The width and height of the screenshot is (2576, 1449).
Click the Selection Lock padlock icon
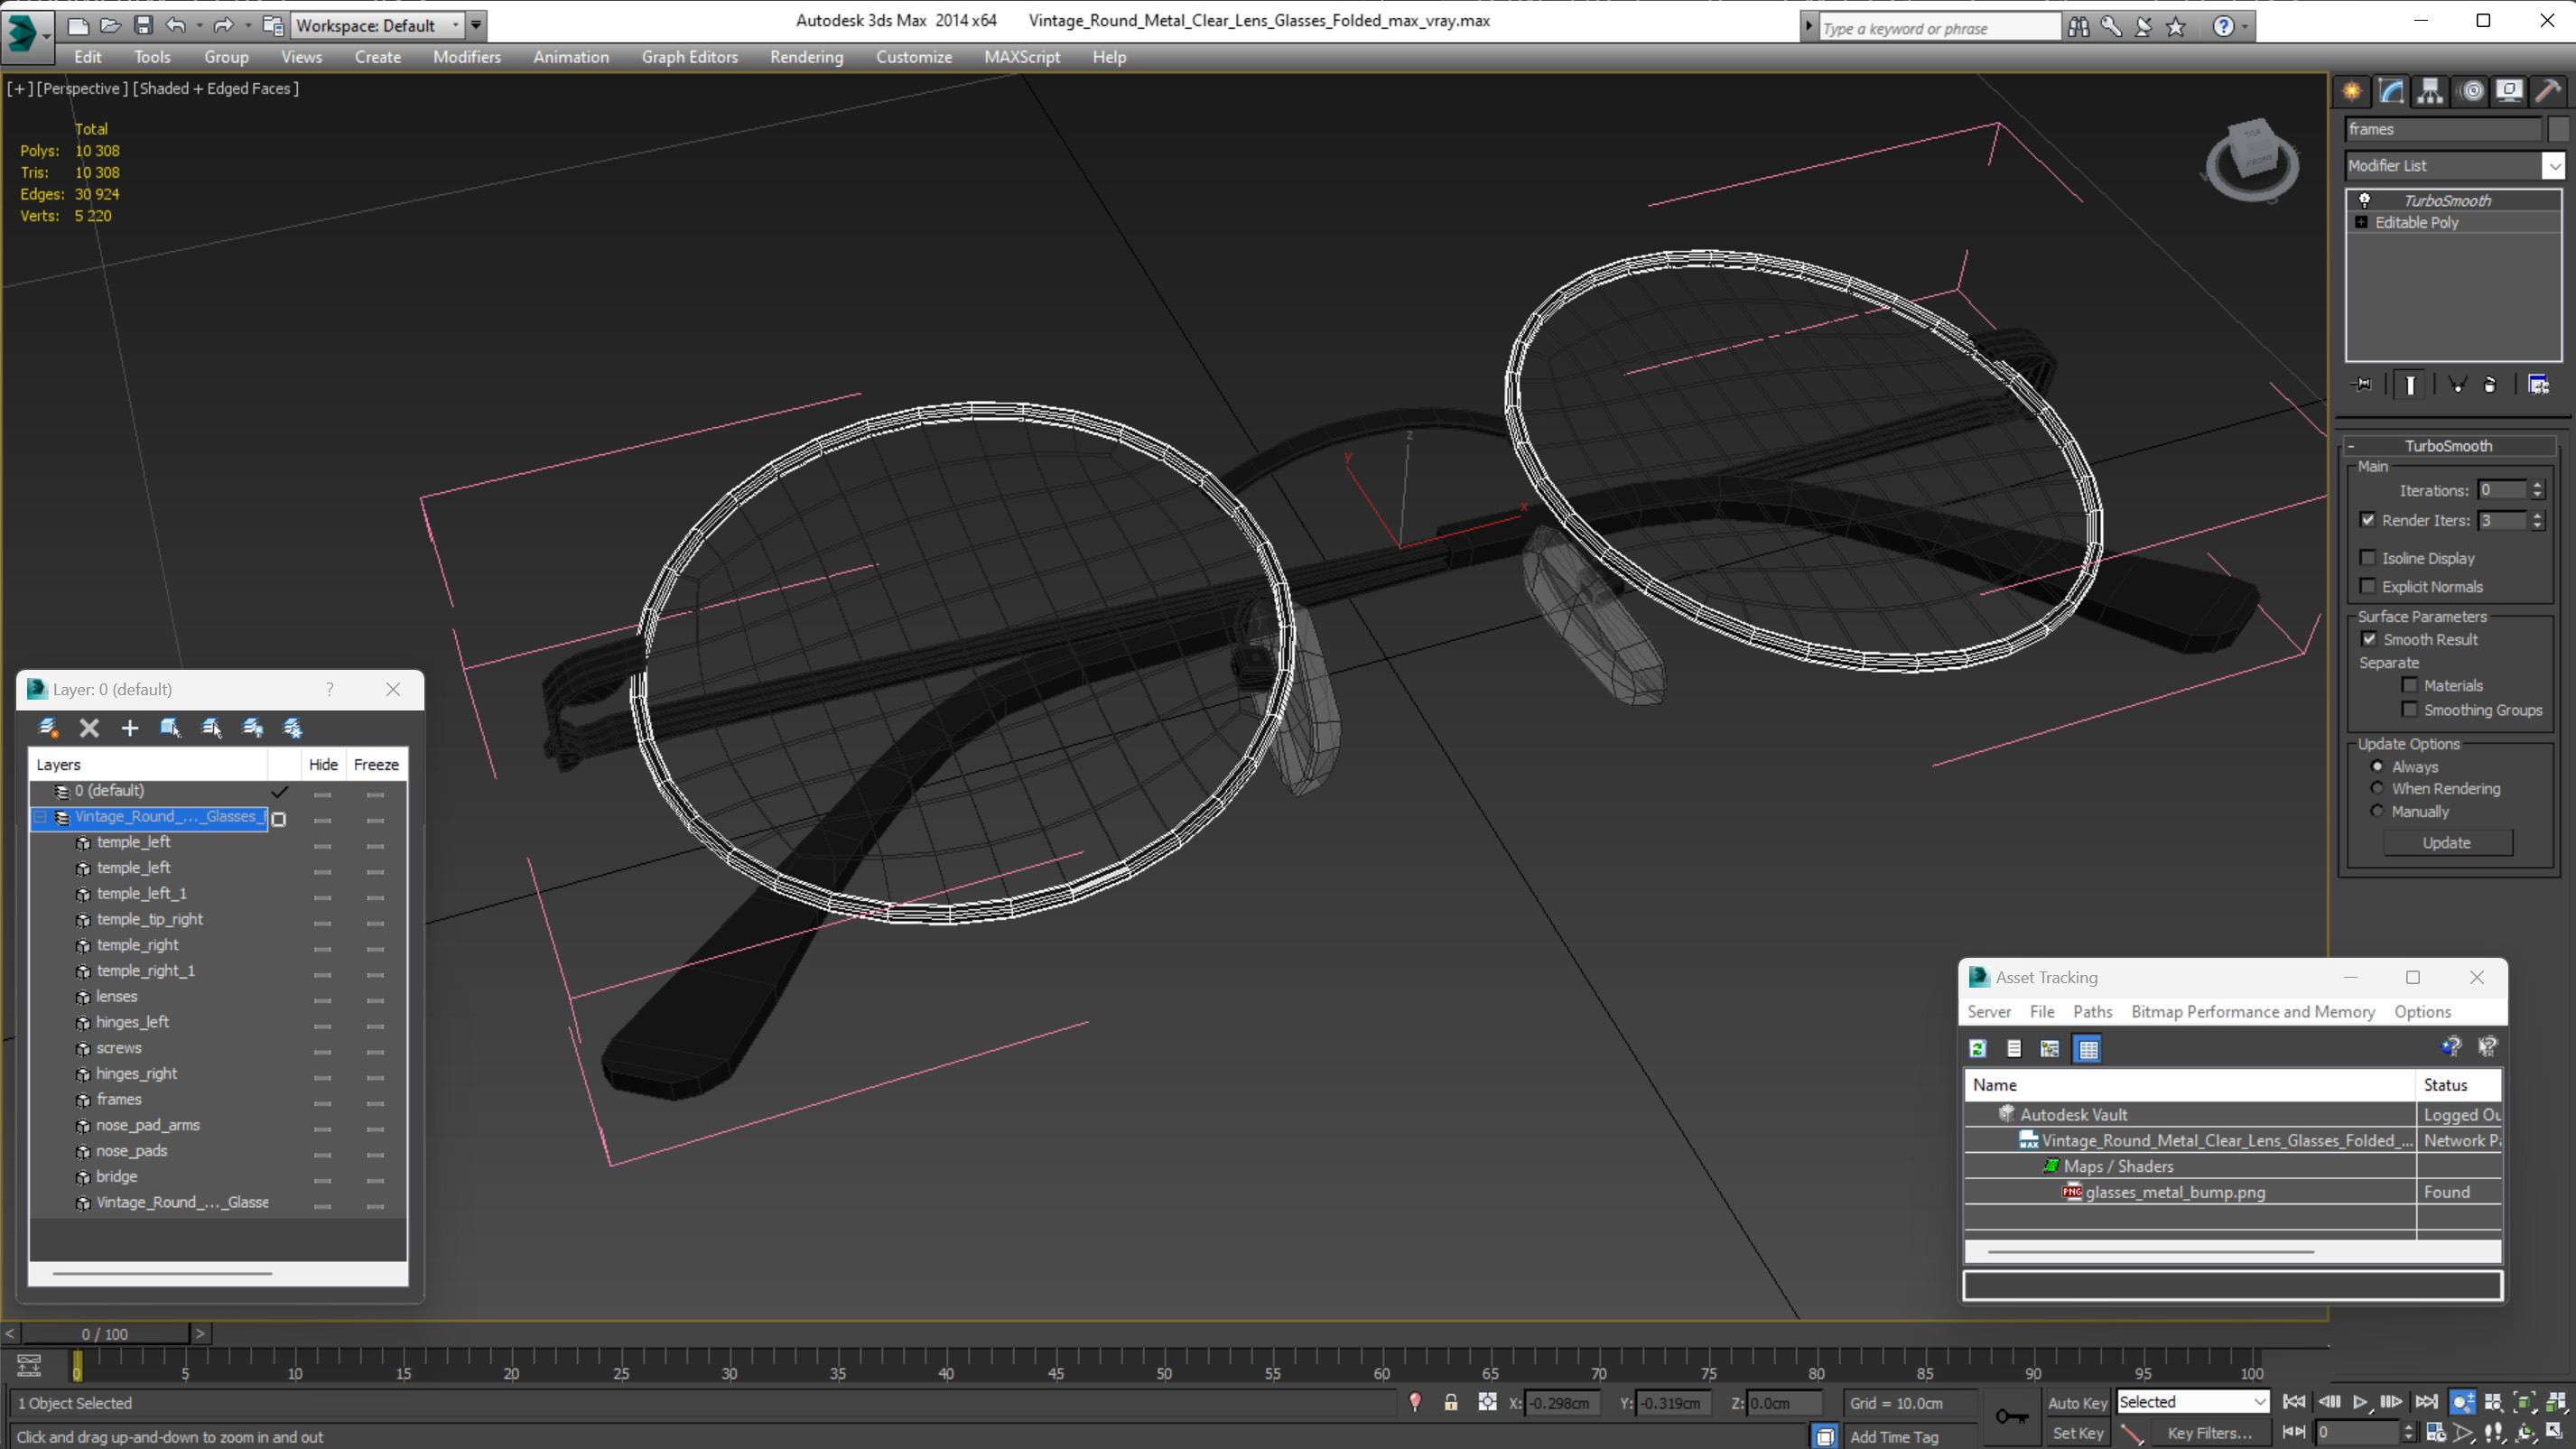point(1450,1403)
